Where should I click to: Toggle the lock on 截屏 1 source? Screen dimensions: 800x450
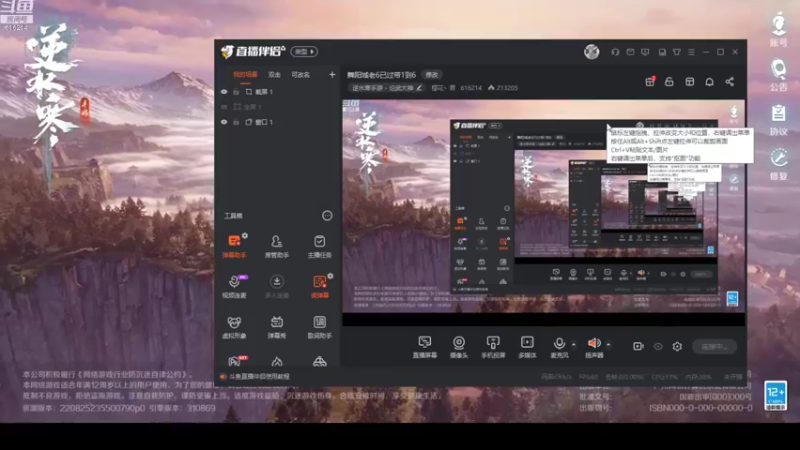coord(236,92)
